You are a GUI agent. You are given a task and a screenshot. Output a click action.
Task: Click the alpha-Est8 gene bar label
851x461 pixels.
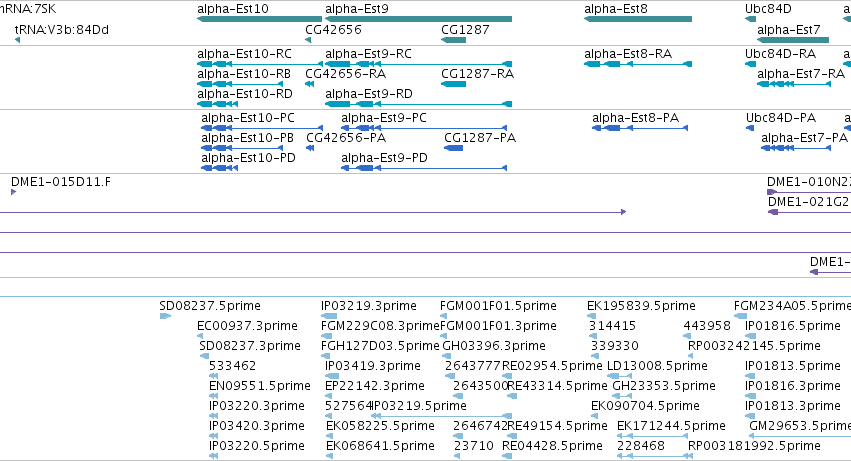(615, 9)
